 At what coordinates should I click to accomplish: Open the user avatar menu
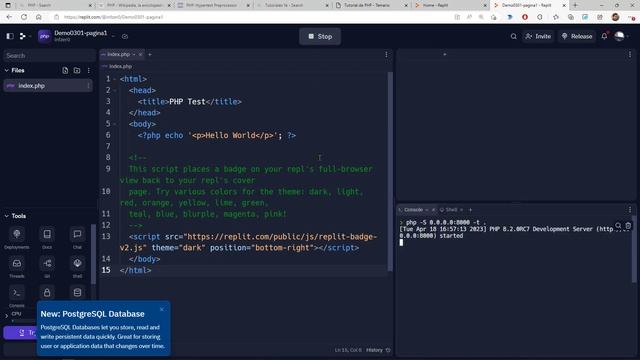[x=620, y=36]
